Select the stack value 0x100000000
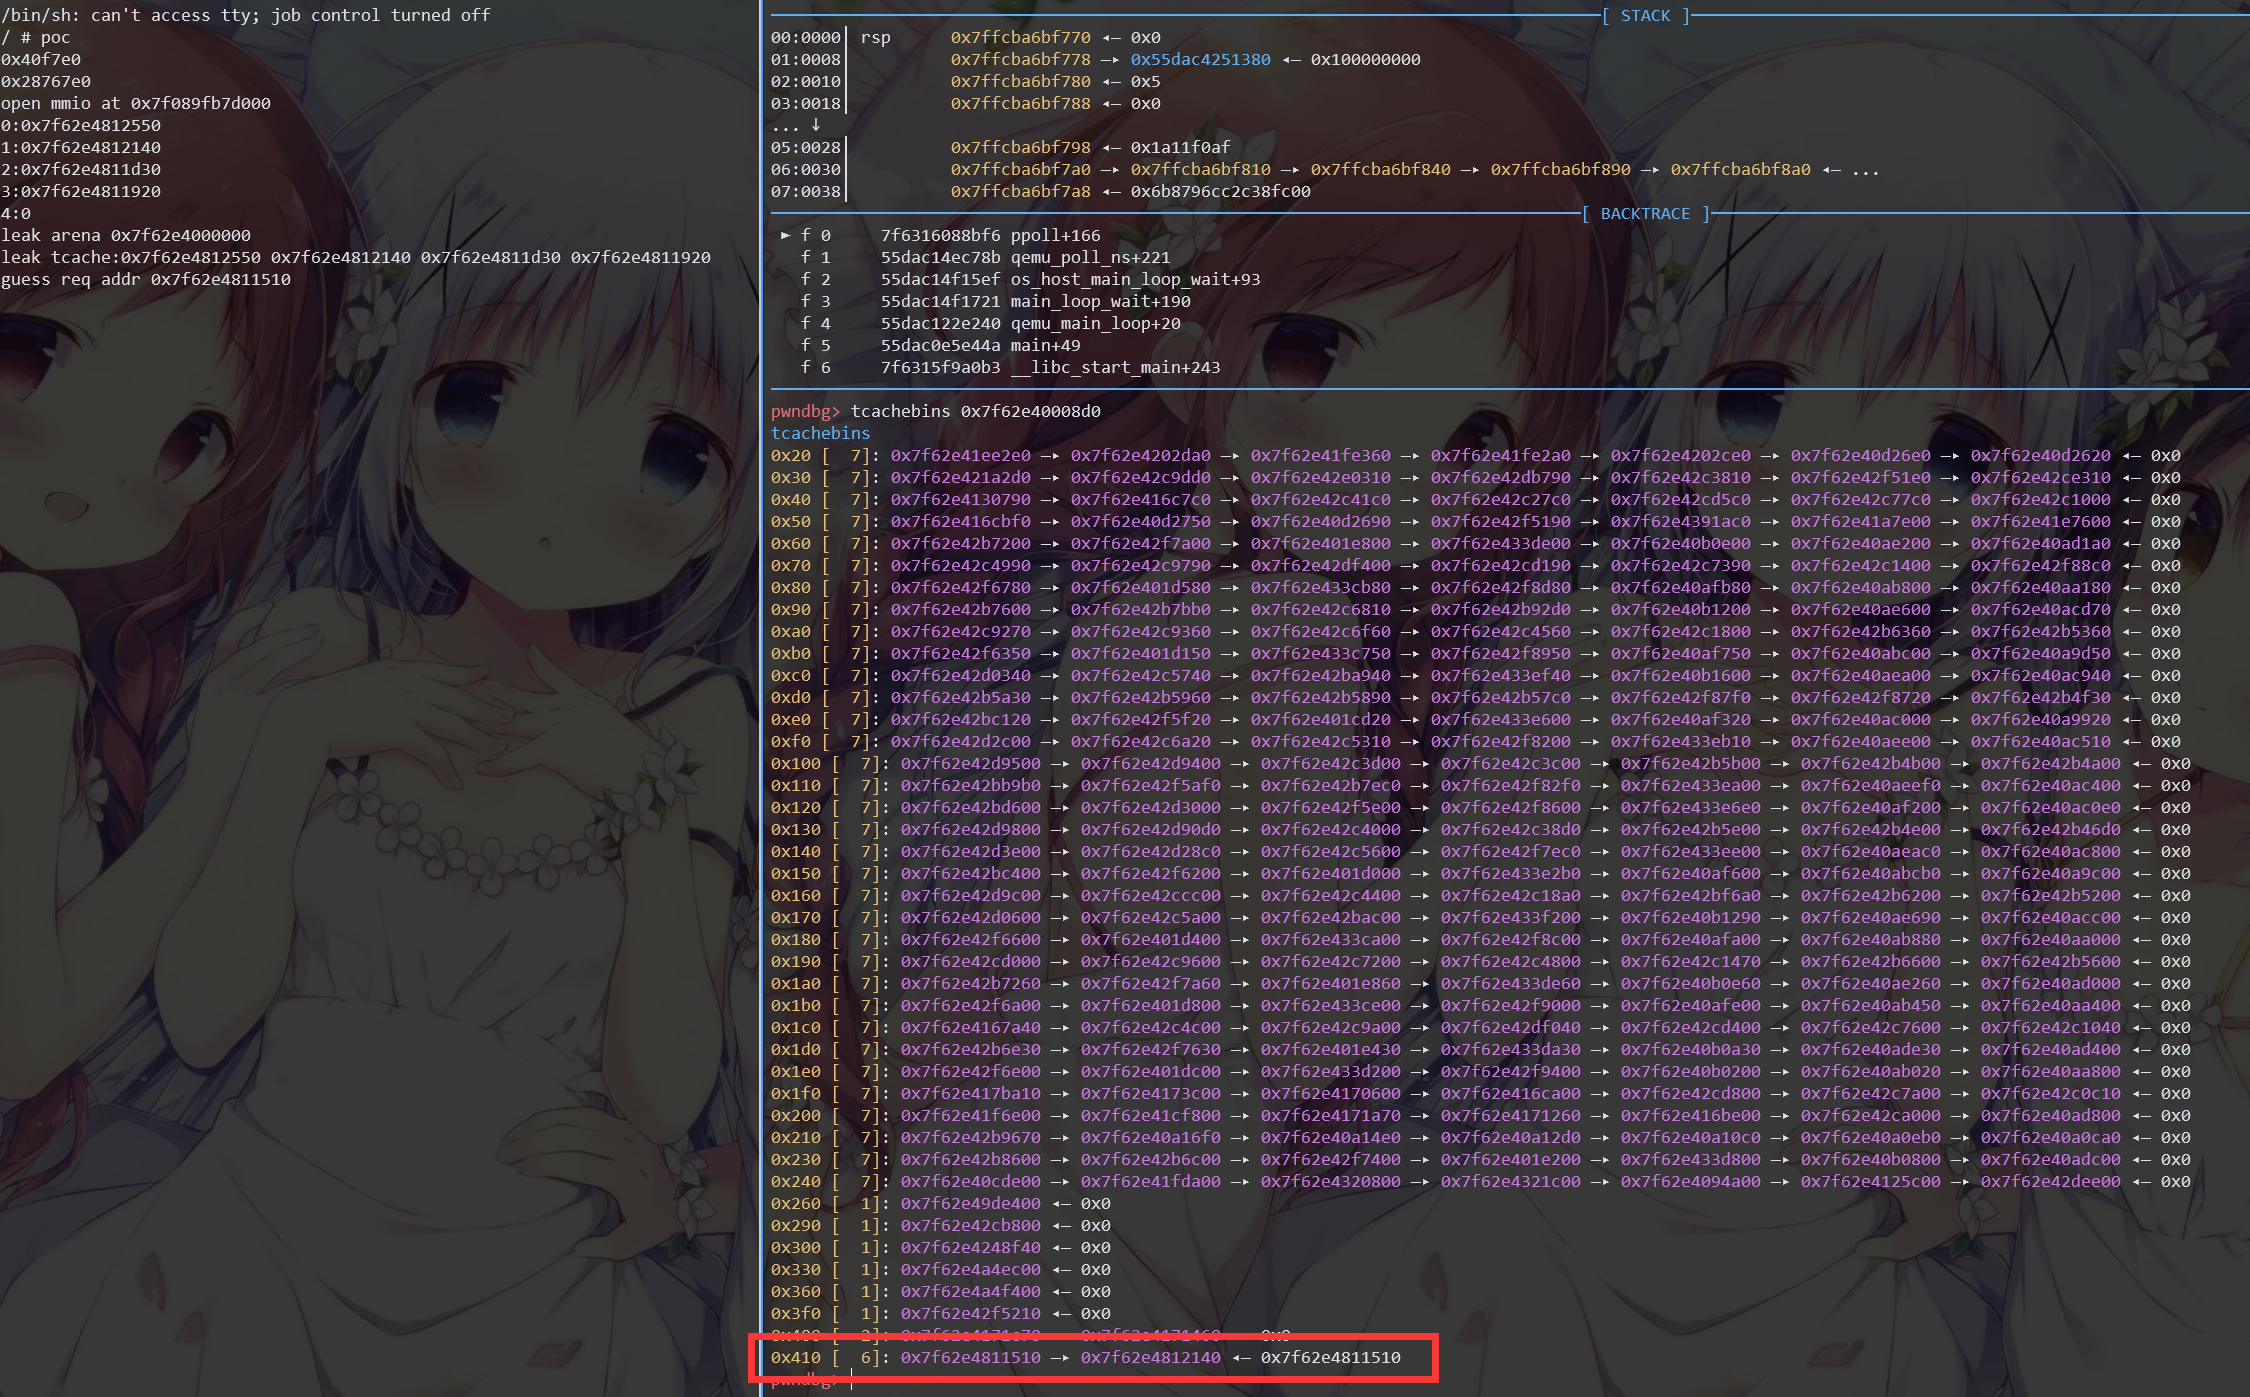2250x1397 pixels. click(1366, 59)
